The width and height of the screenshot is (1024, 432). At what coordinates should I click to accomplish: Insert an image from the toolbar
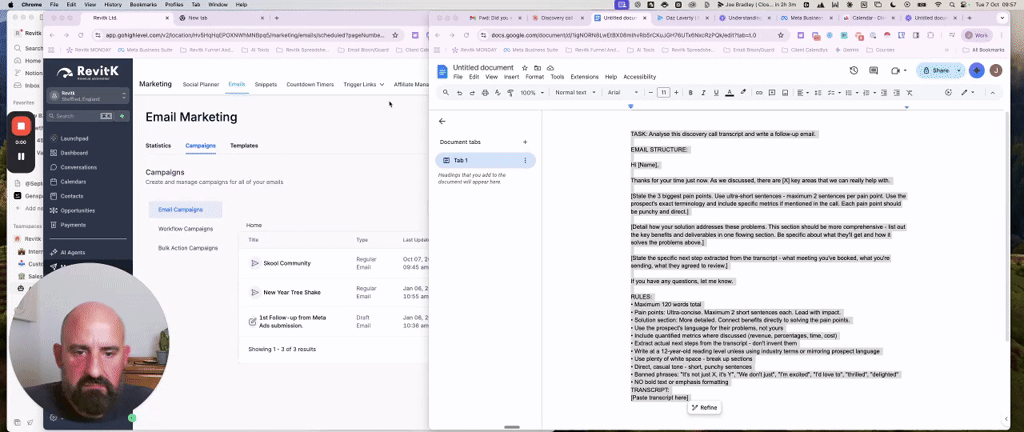[785, 93]
